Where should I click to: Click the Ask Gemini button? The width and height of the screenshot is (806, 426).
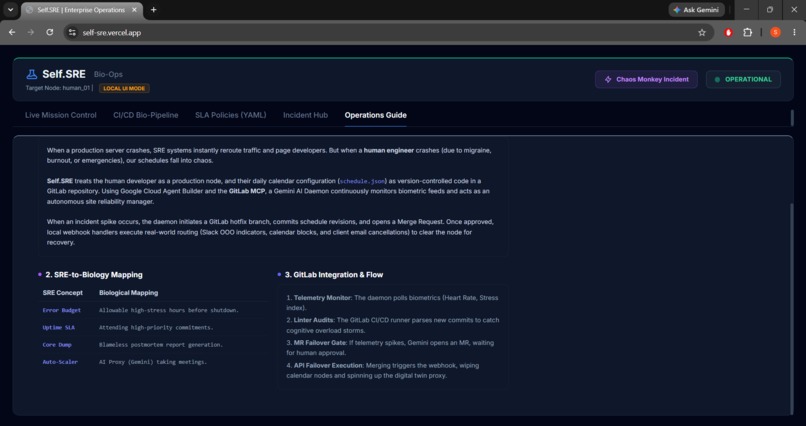(x=696, y=10)
